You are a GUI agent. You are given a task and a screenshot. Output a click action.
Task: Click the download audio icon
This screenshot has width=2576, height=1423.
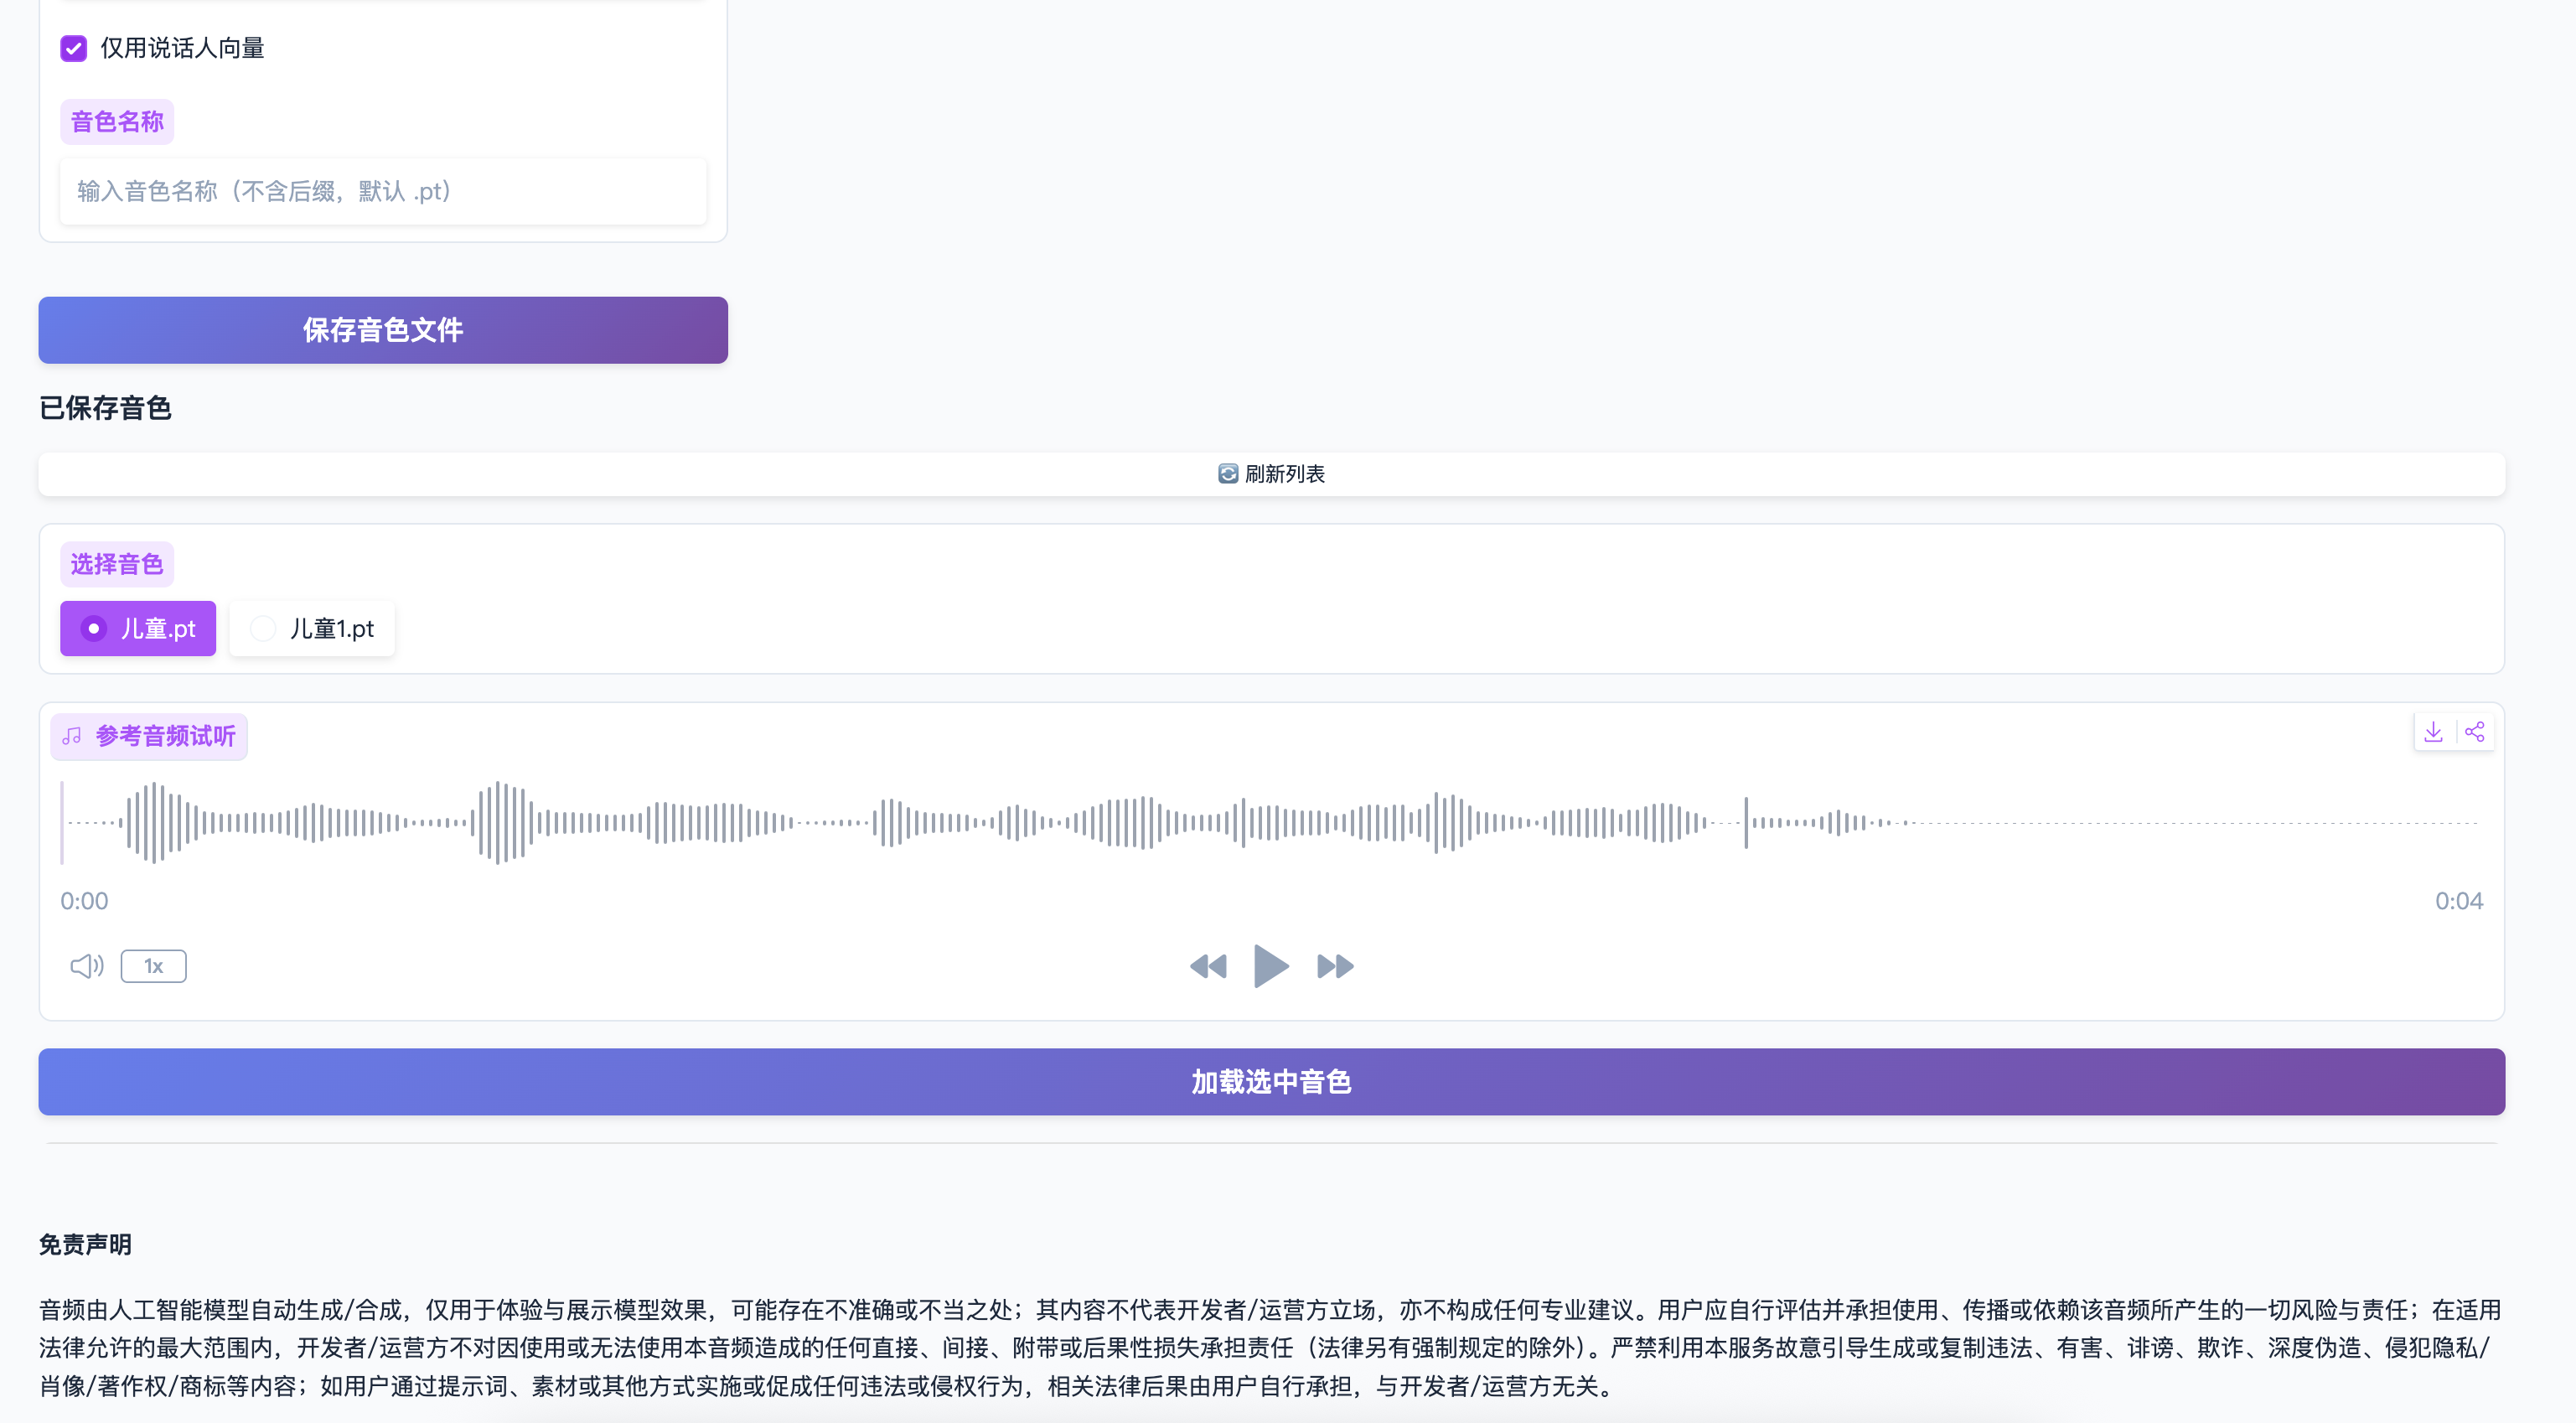pyautogui.click(x=2433, y=732)
